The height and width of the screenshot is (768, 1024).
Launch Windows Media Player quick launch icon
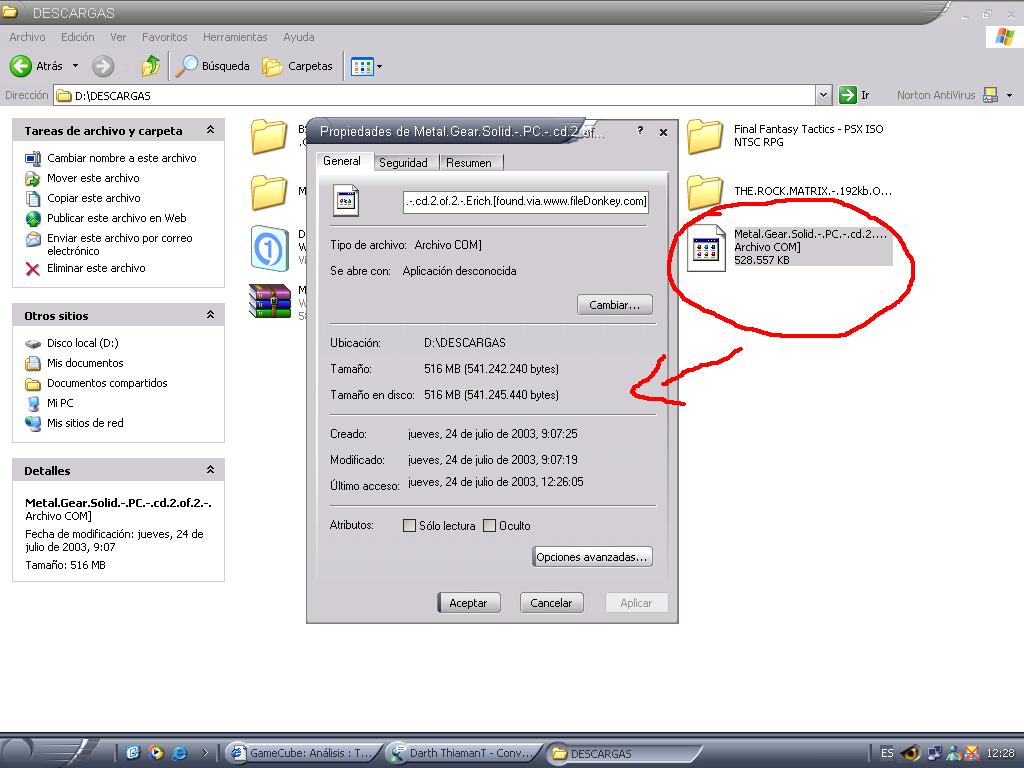(156, 753)
